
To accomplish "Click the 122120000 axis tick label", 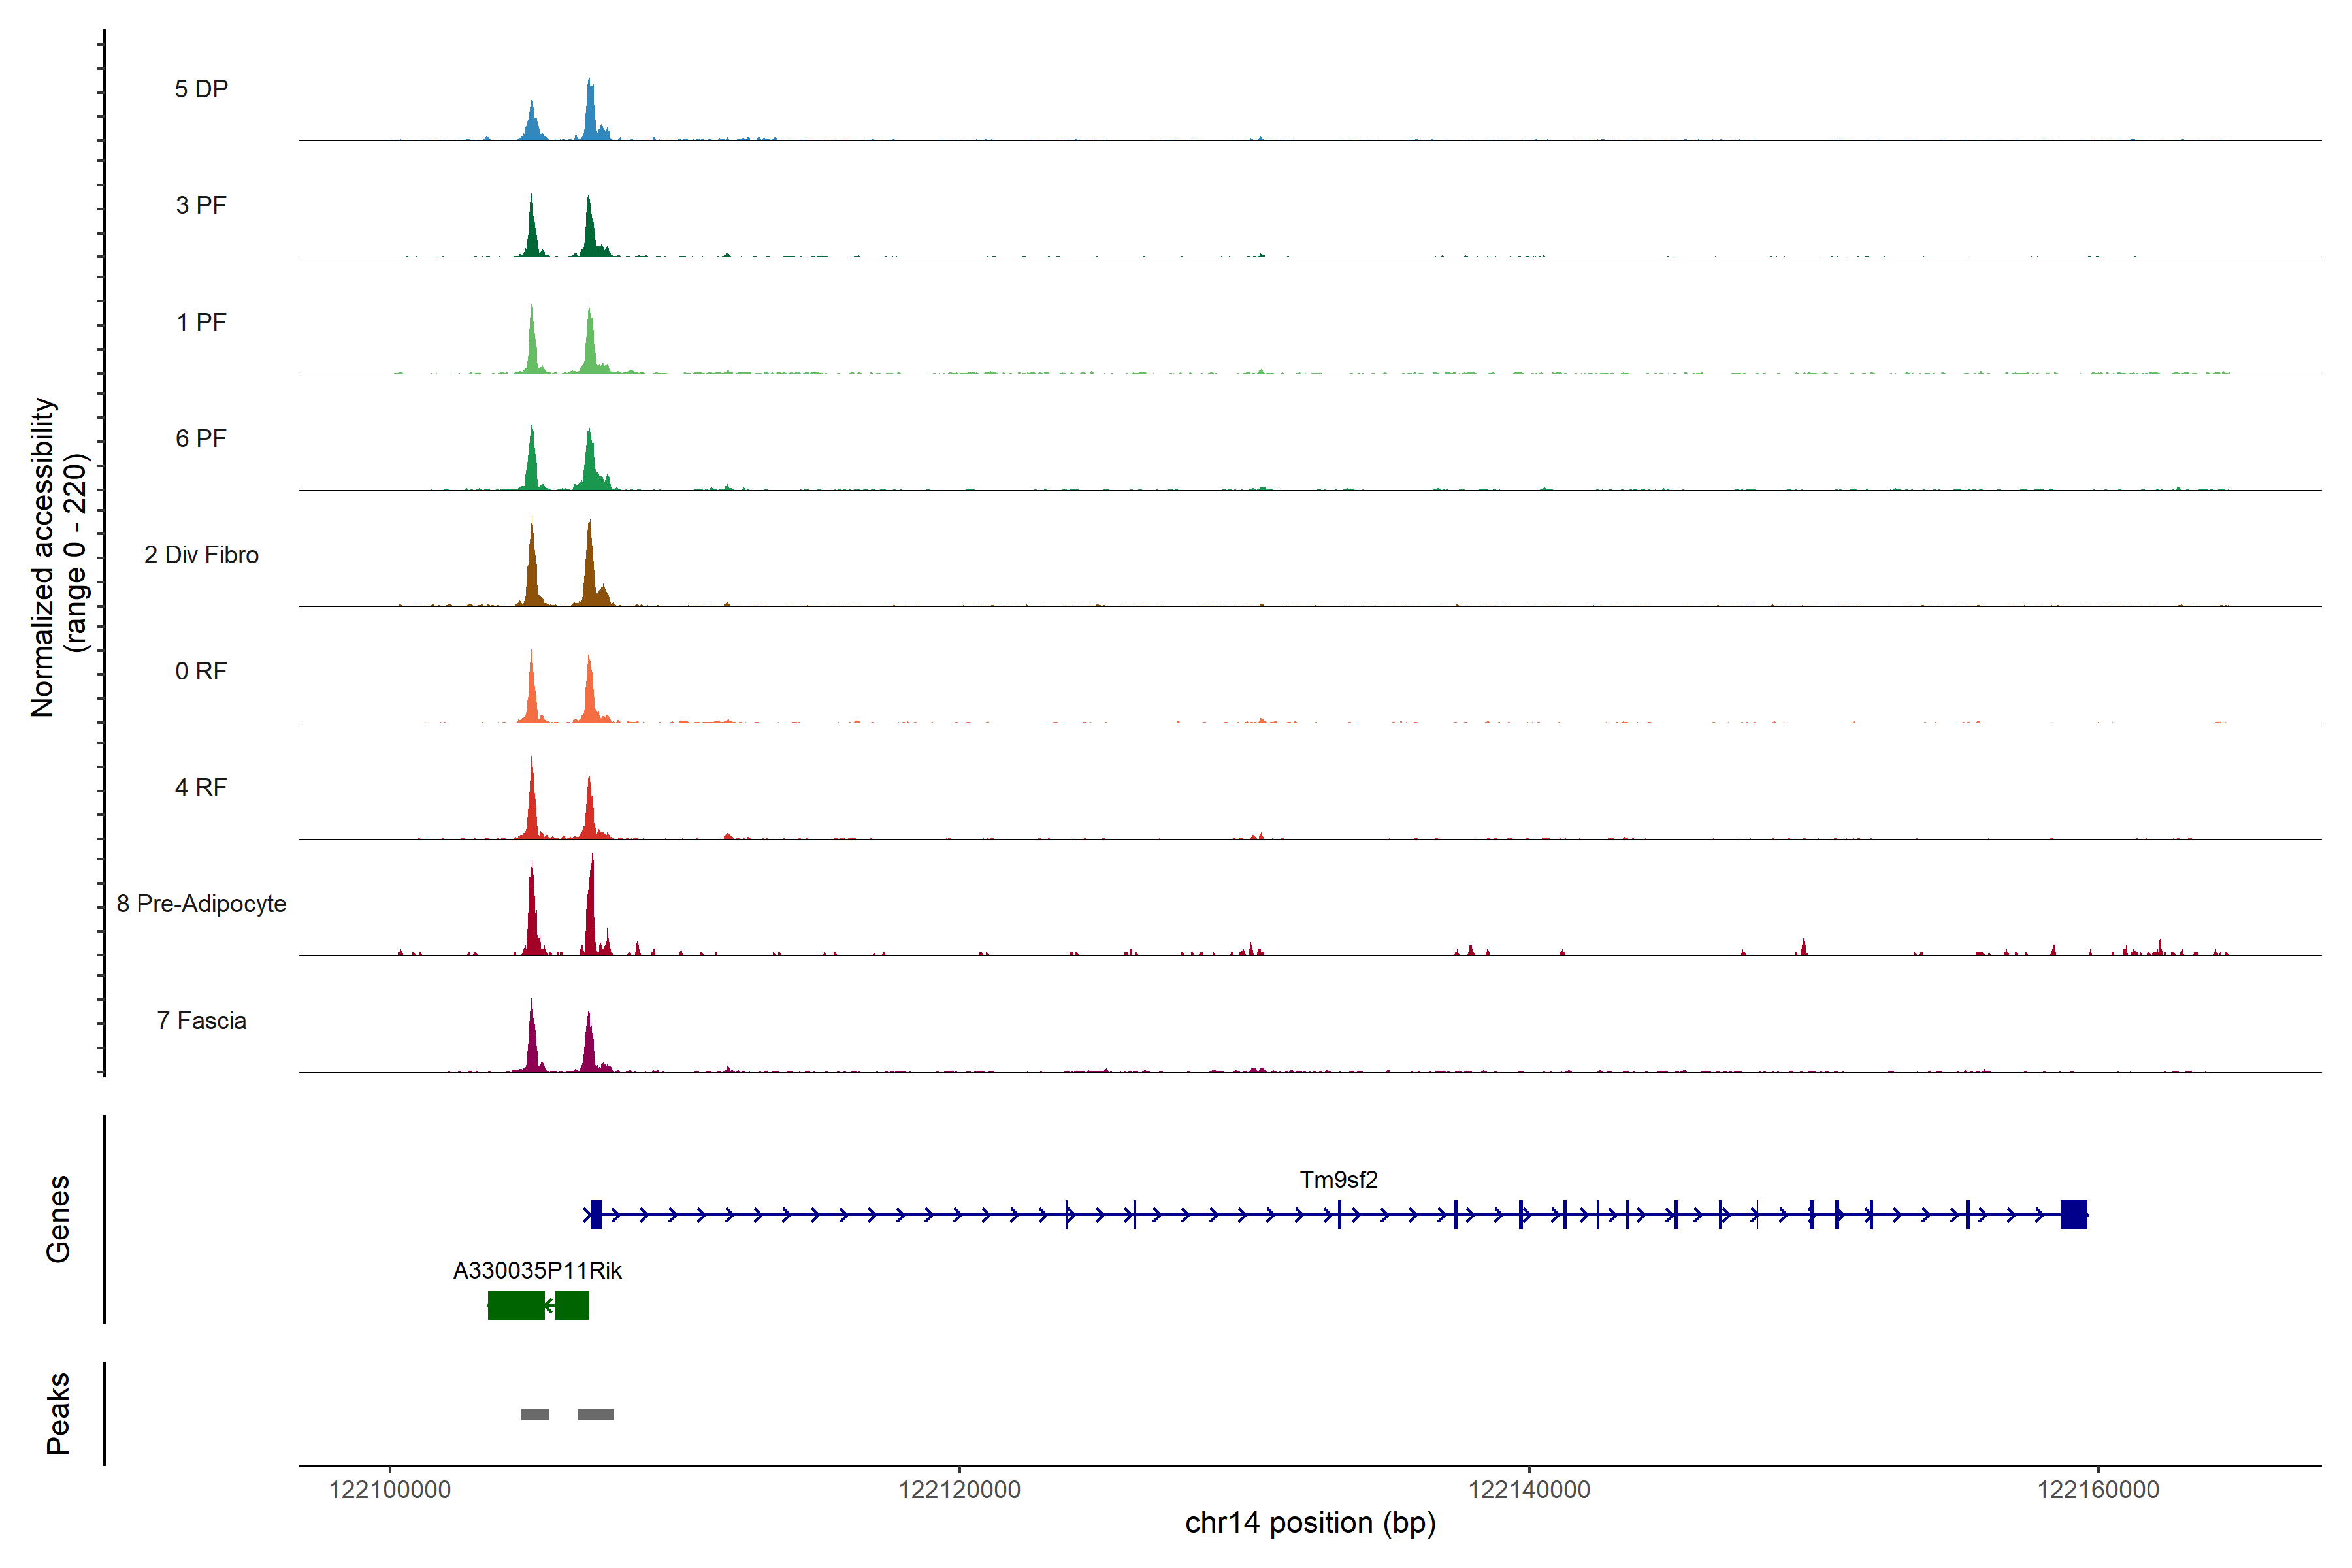I will (959, 1490).
